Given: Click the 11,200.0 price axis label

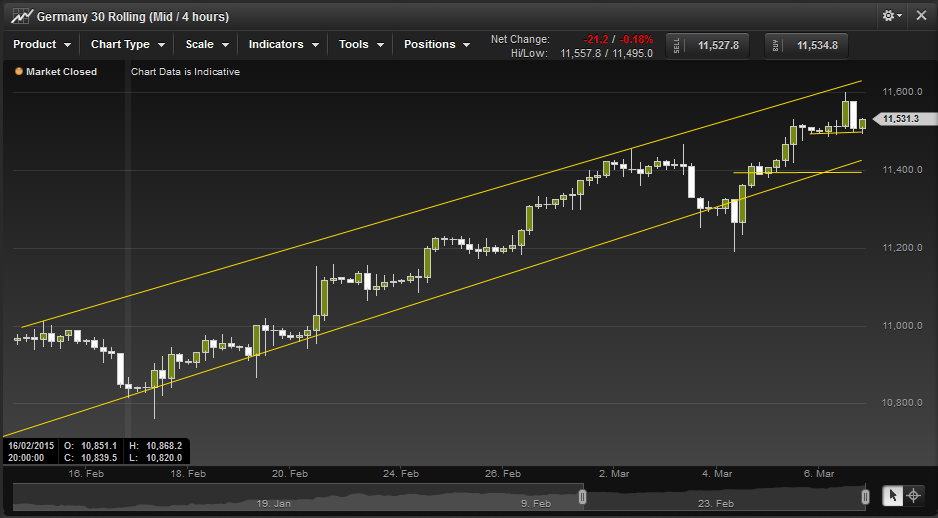Looking at the screenshot, I should click(x=902, y=248).
